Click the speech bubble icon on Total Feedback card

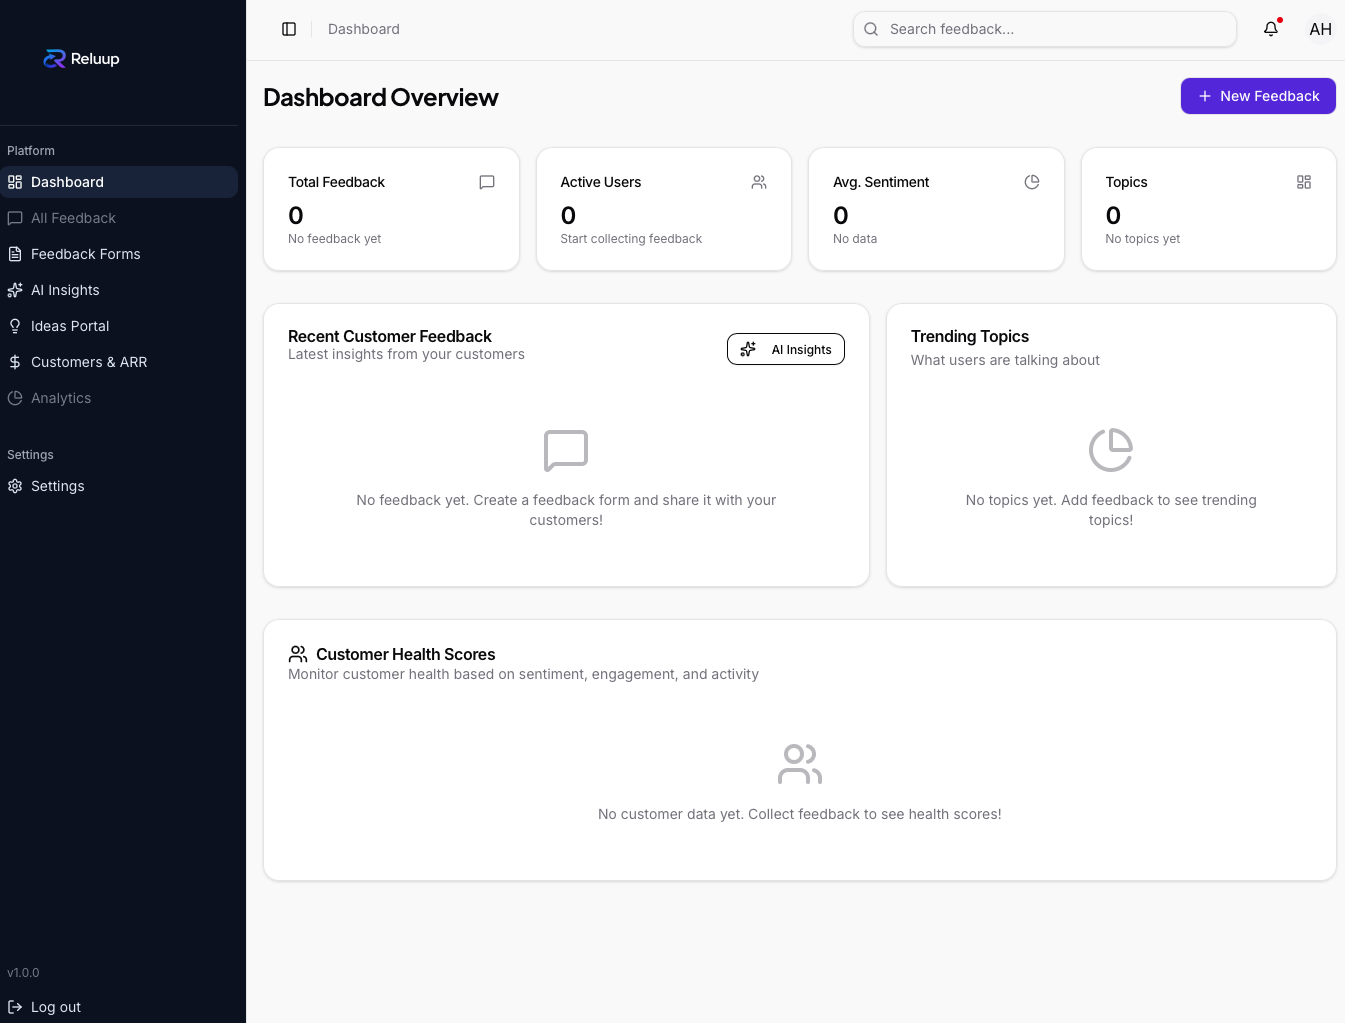(x=487, y=182)
